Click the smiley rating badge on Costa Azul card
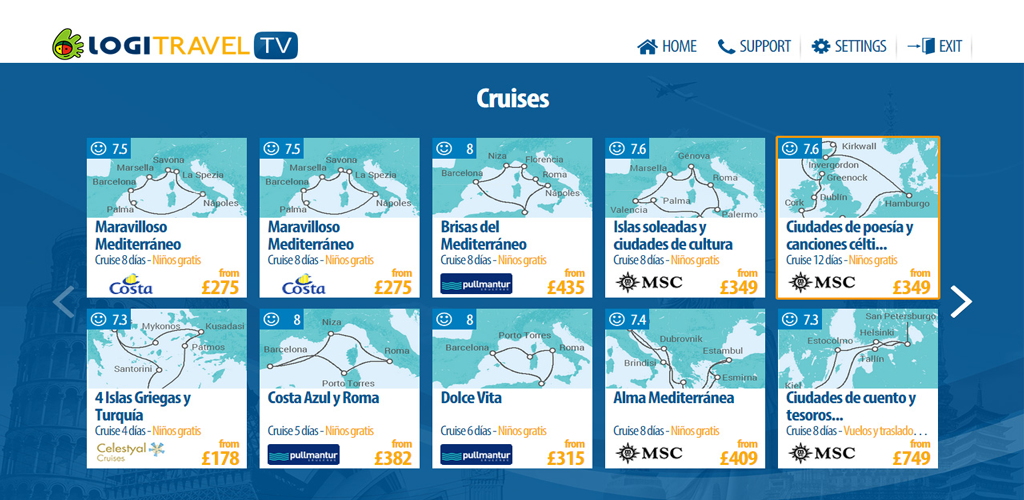The height and width of the screenshot is (500, 1024). tap(271, 320)
